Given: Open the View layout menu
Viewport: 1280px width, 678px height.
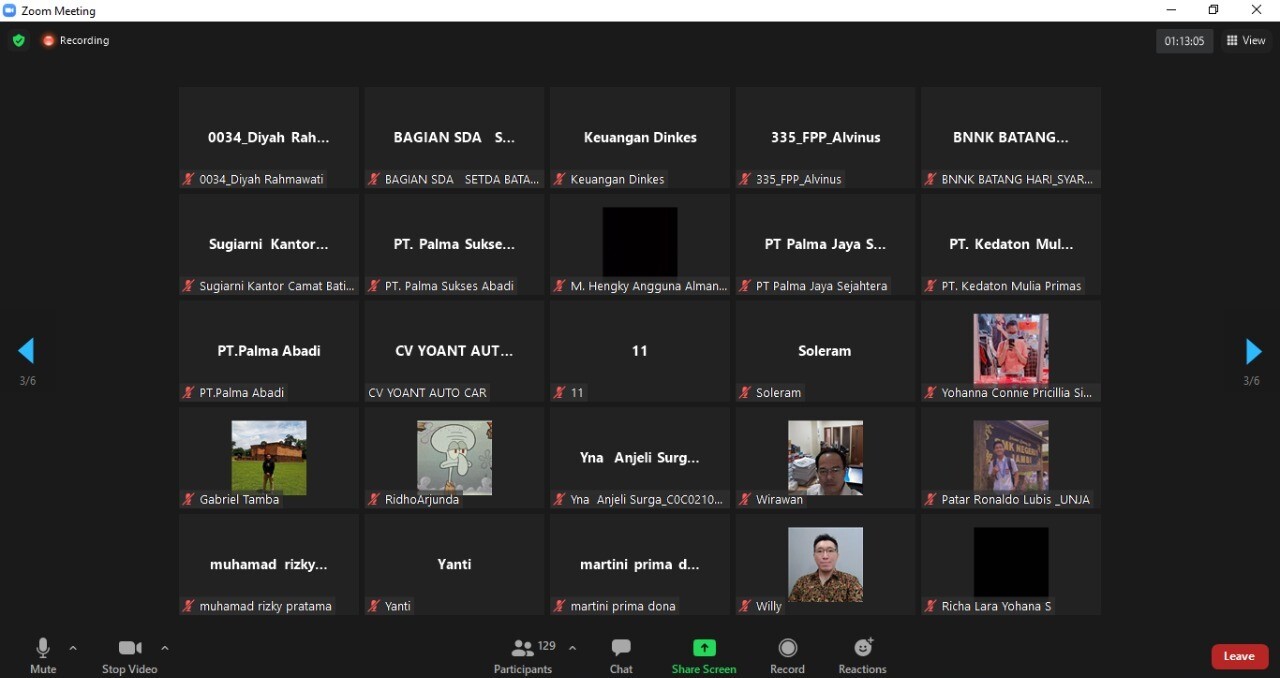Looking at the screenshot, I should click(1246, 41).
